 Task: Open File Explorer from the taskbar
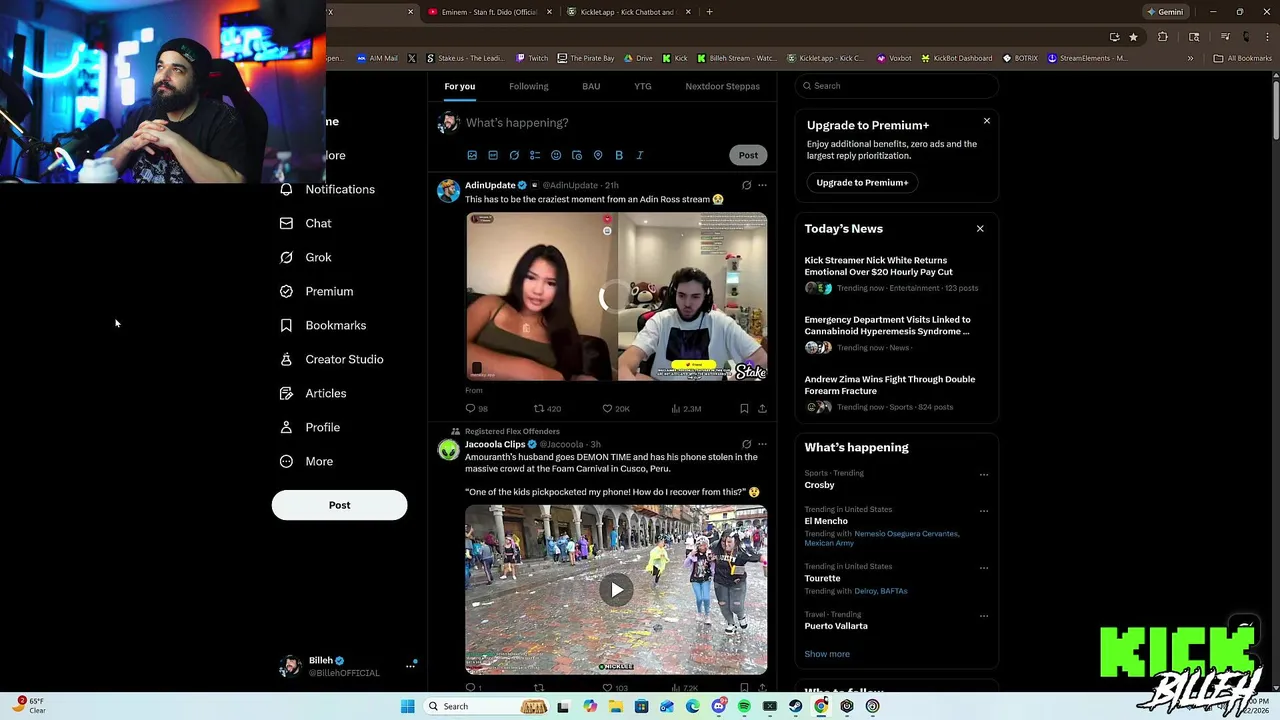[x=615, y=706]
